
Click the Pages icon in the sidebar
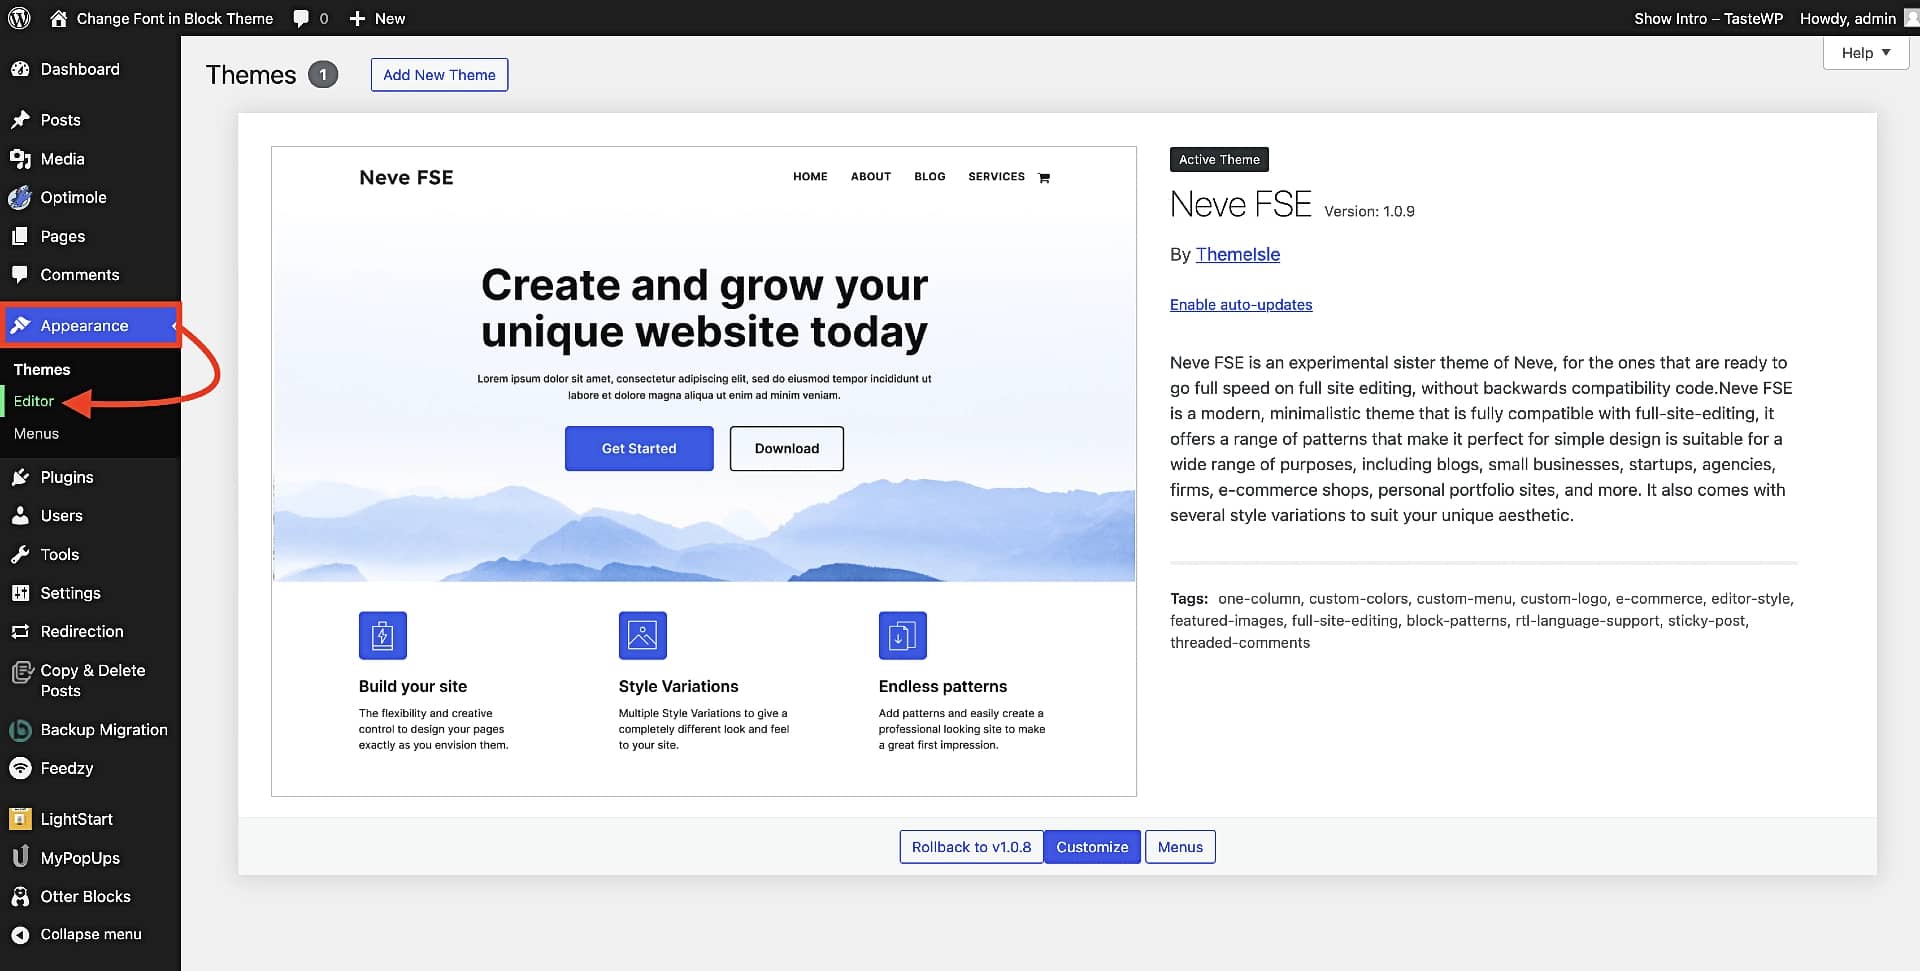point(20,236)
